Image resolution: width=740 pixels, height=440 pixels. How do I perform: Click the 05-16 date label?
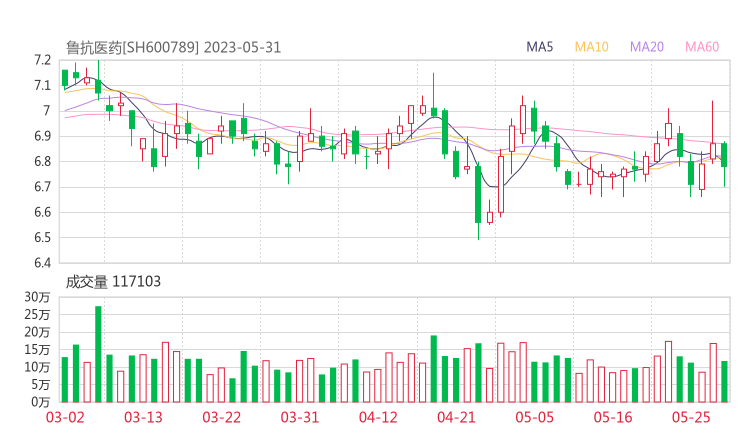pos(613,417)
